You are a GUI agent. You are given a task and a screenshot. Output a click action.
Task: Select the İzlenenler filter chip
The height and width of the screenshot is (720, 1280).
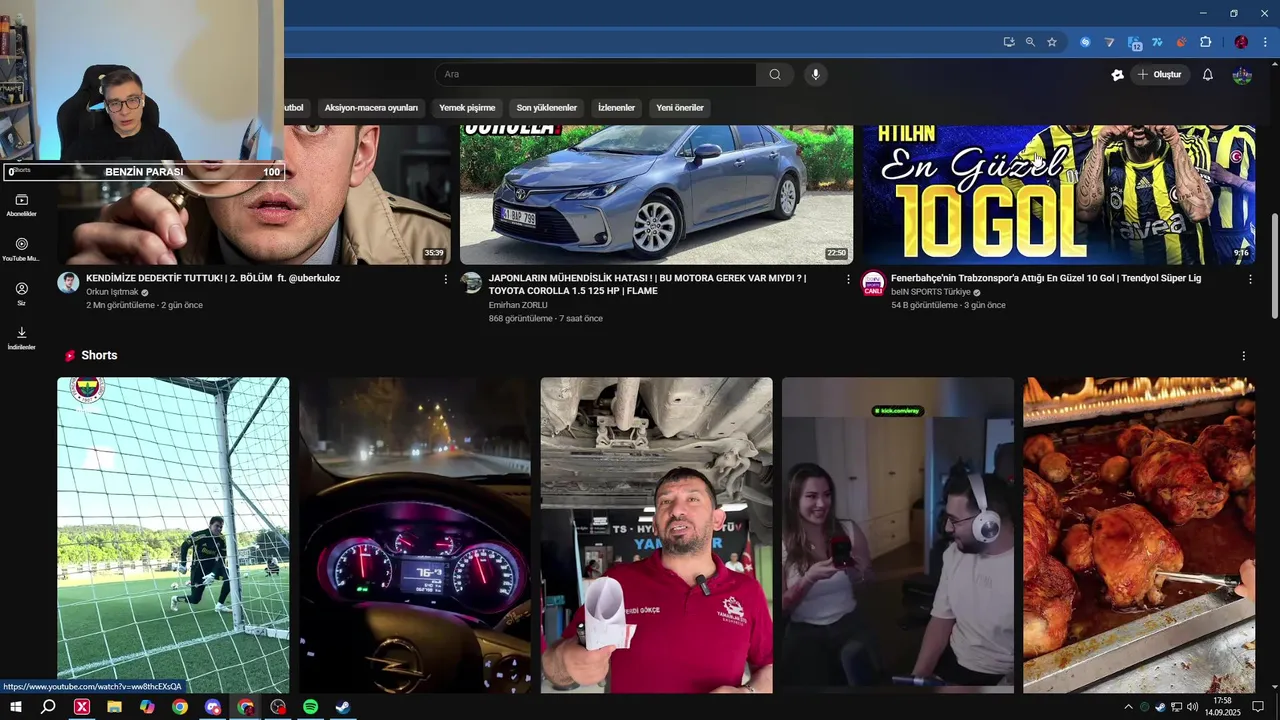(616, 108)
